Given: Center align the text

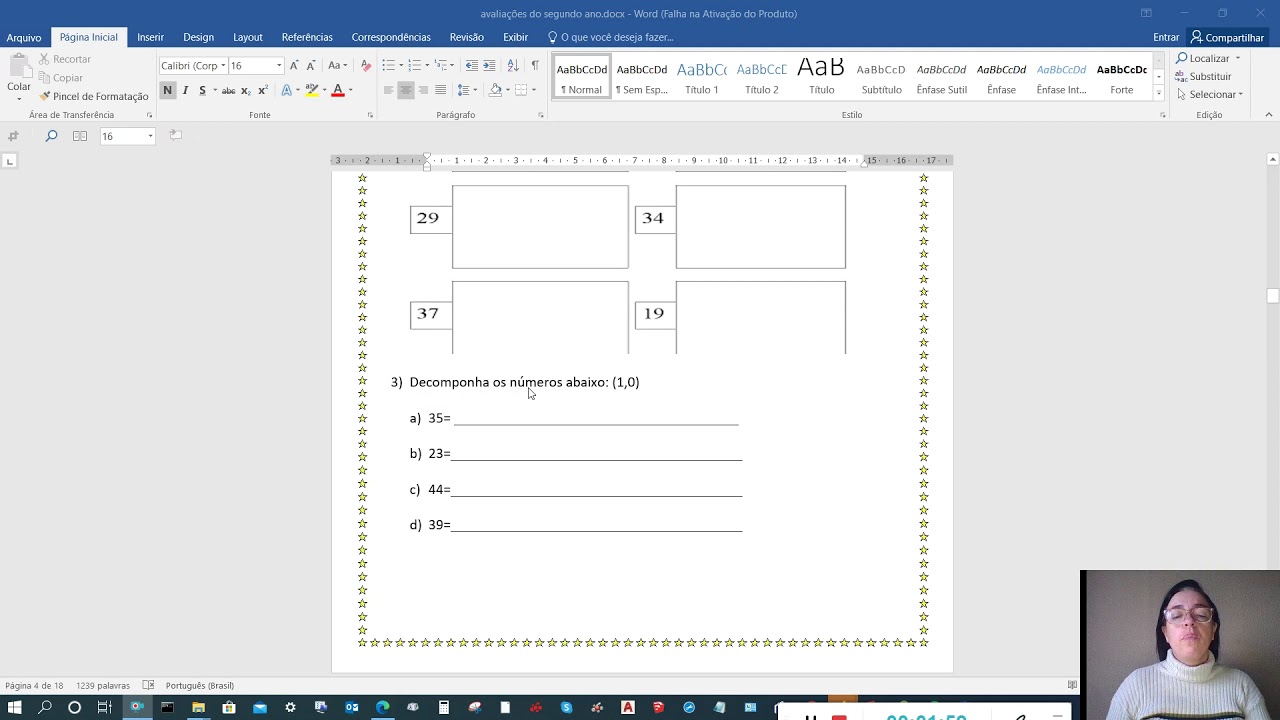Looking at the screenshot, I should 406,90.
